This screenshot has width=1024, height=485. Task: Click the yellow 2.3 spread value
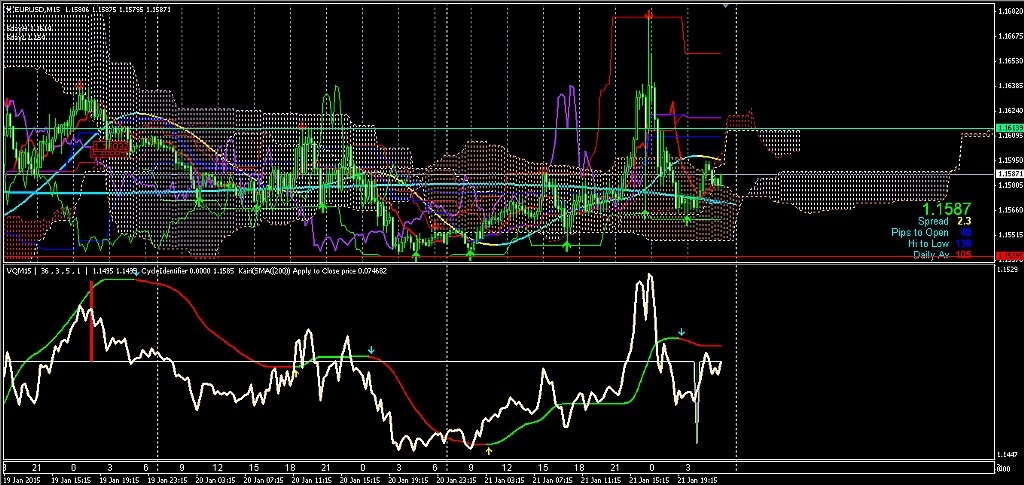pyautogui.click(x=964, y=221)
